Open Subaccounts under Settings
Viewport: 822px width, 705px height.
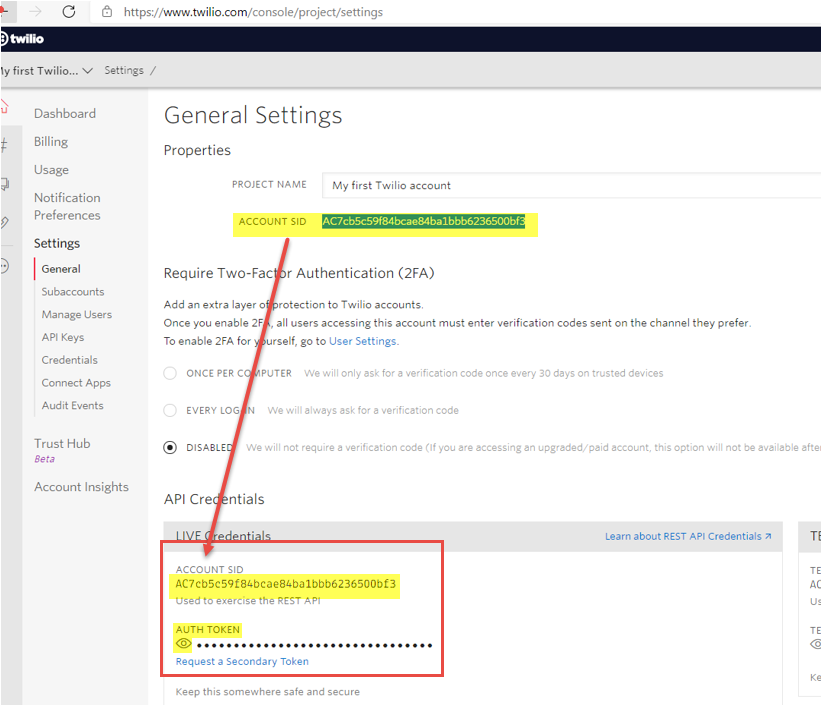point(73,292)
